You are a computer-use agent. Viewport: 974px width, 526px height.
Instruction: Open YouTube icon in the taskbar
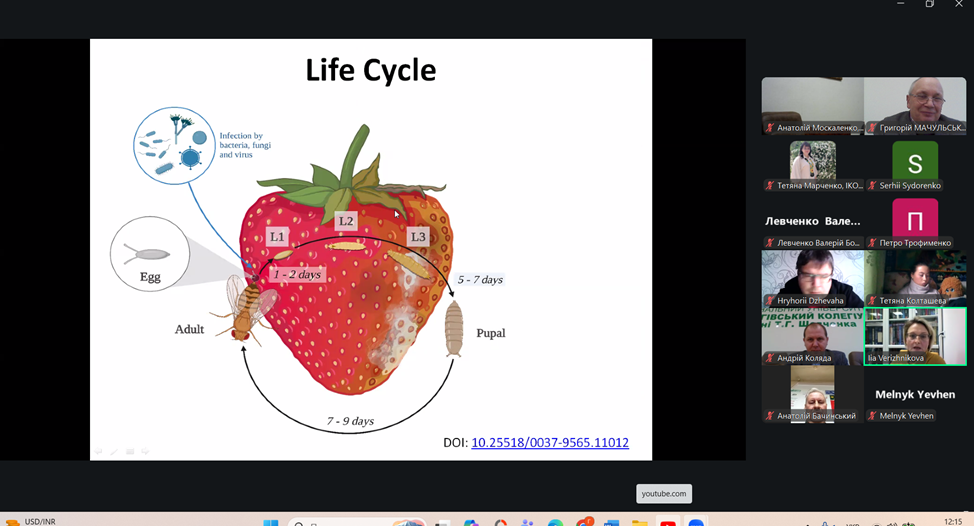pyautogui.click(x=668, y=522)
